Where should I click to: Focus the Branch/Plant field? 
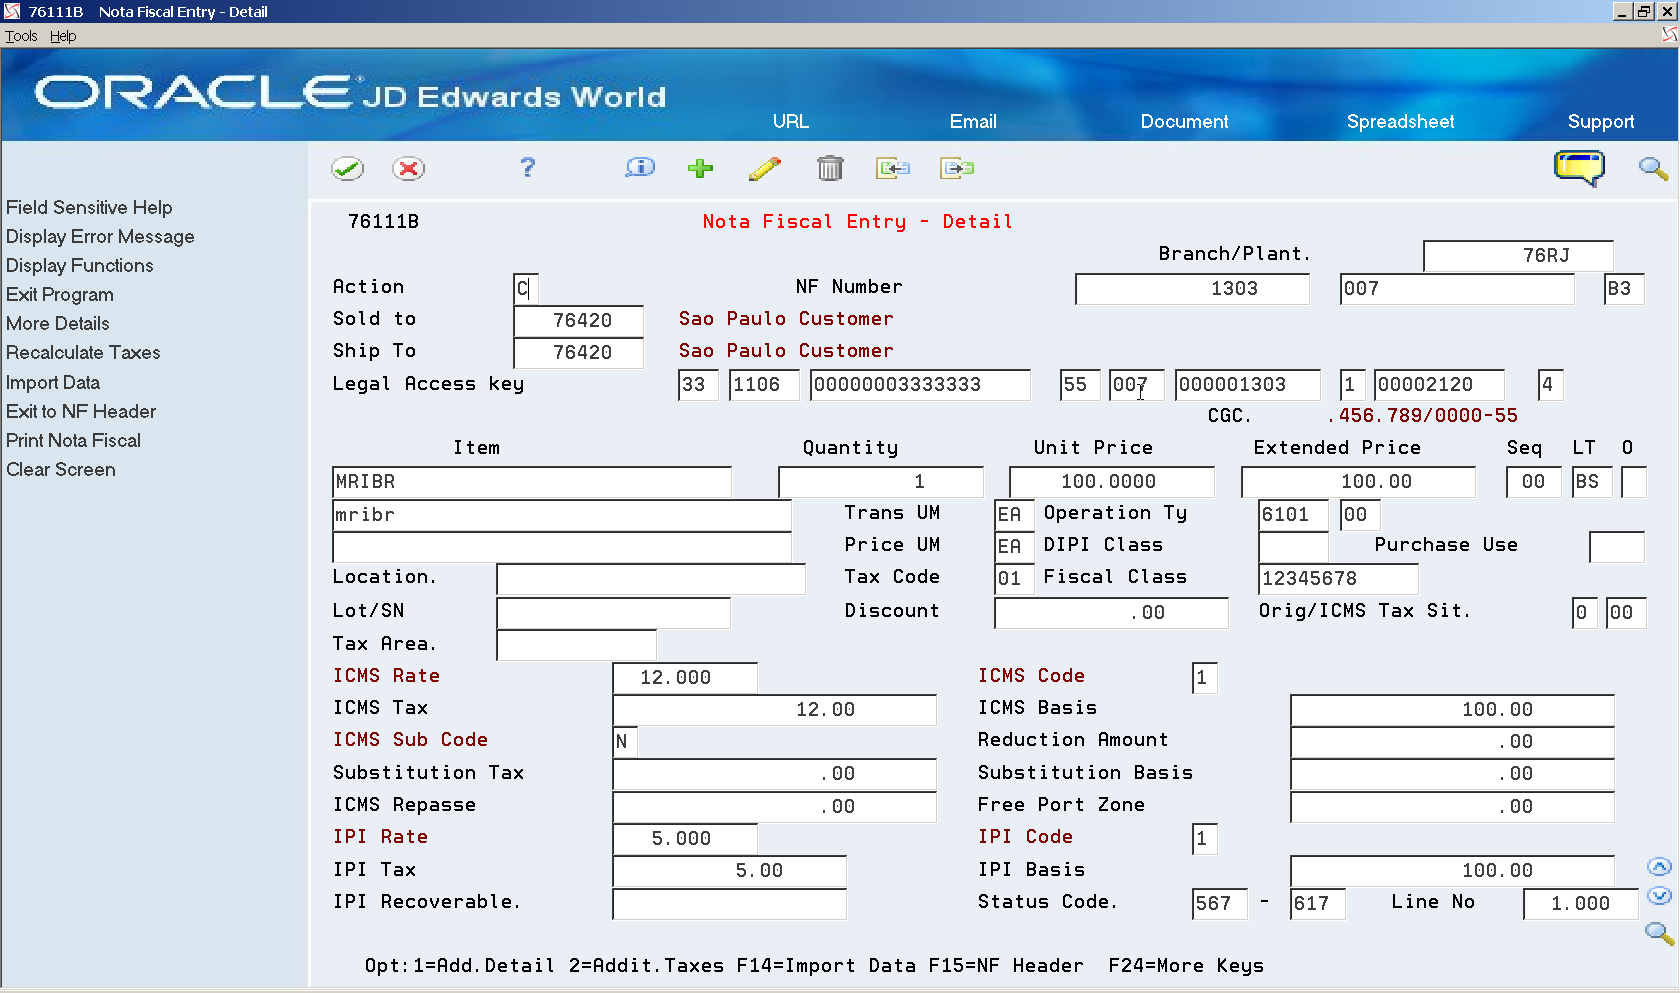(x=1518, y=256)
